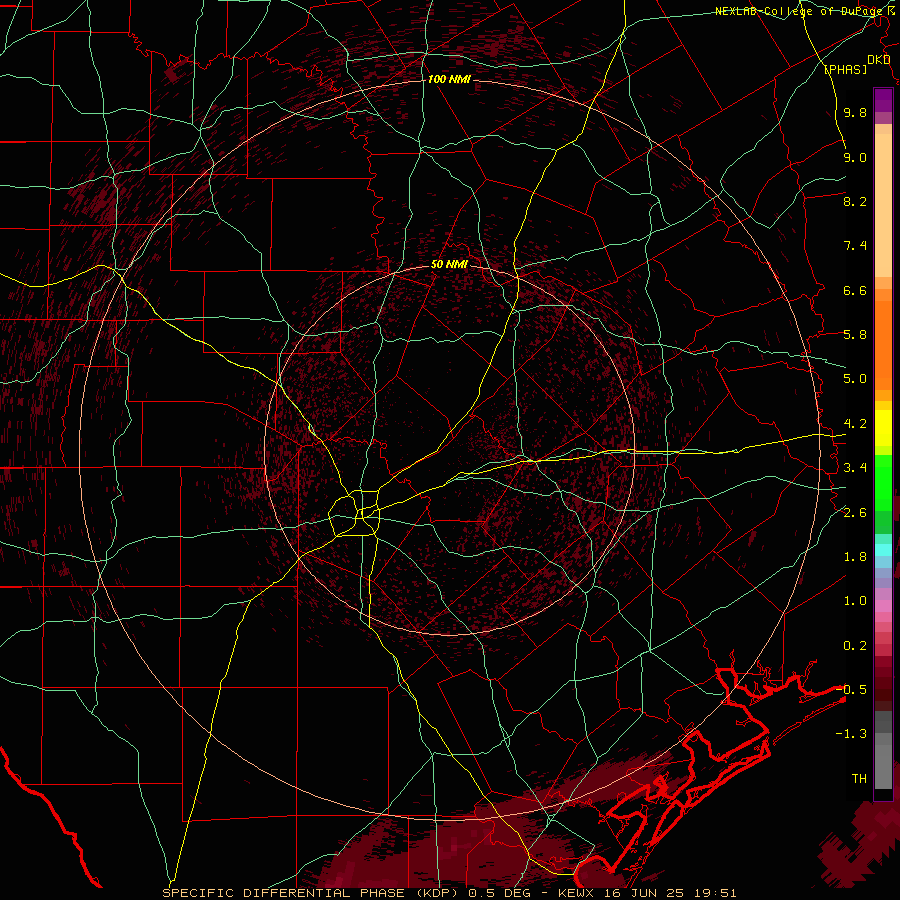Image resolution: width=900 pixels, height=900 pixels.
Task: Click the 8.2 value on the color scale
Action: 855,201
